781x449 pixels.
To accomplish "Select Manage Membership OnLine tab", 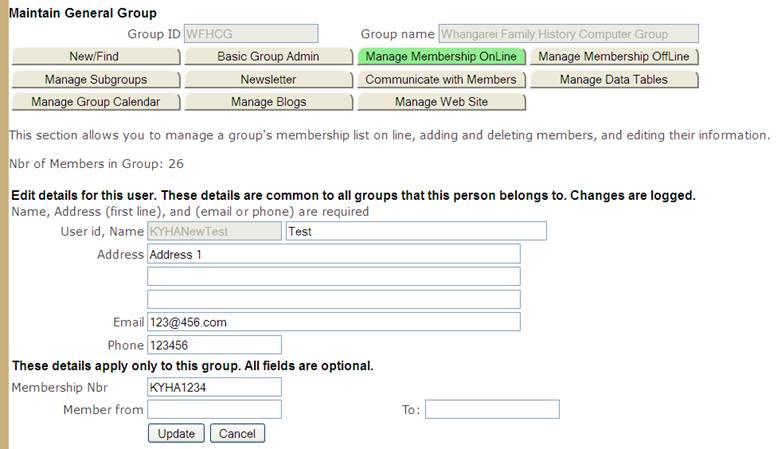I will pos(441,56).
